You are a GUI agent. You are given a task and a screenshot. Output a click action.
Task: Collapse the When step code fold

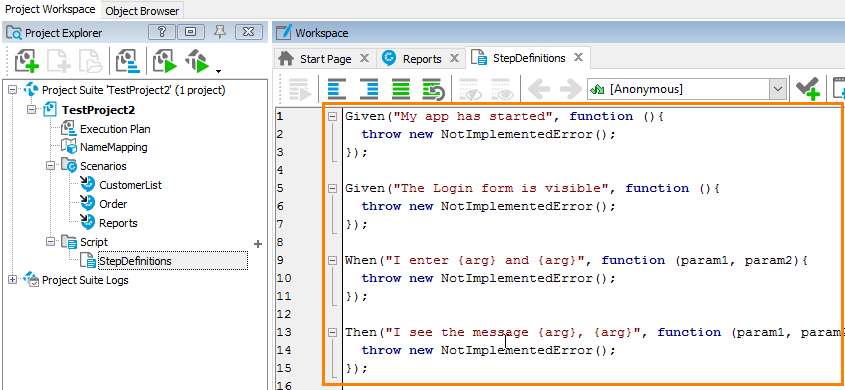pos(333,260)
